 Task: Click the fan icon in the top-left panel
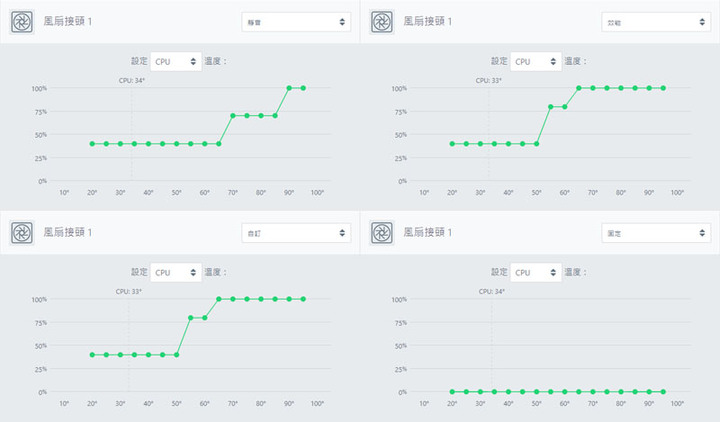tap(22, 22)
